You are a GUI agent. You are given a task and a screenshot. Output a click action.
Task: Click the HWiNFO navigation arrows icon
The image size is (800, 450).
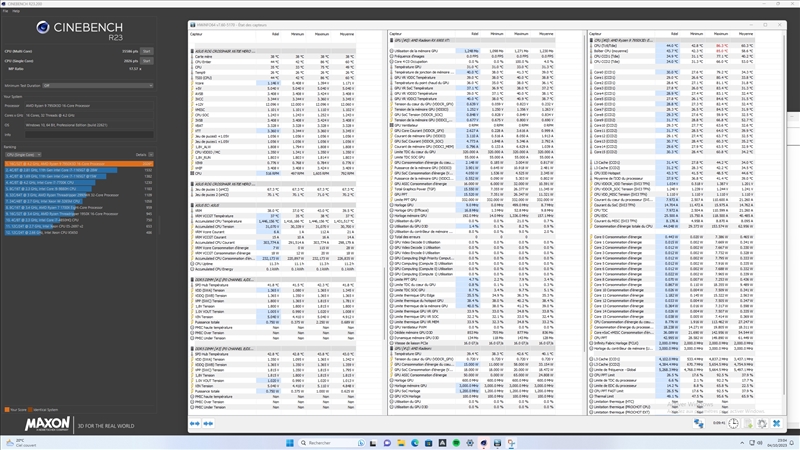196,423
